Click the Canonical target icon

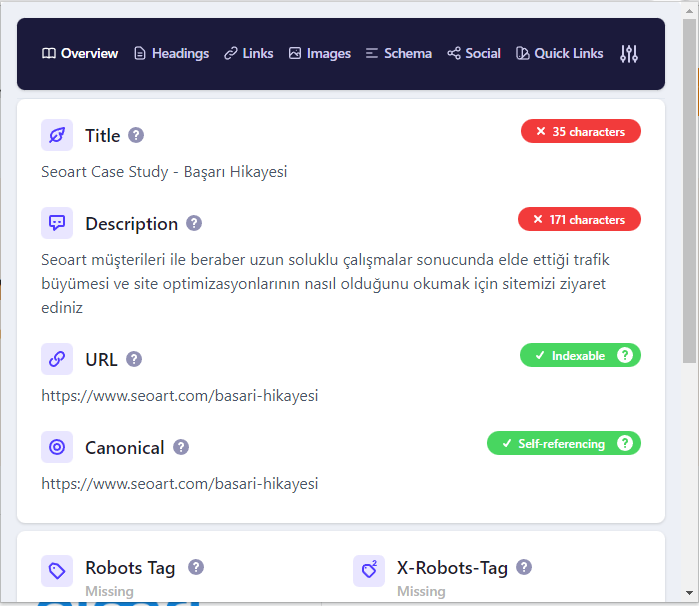[x=57, y=447]
